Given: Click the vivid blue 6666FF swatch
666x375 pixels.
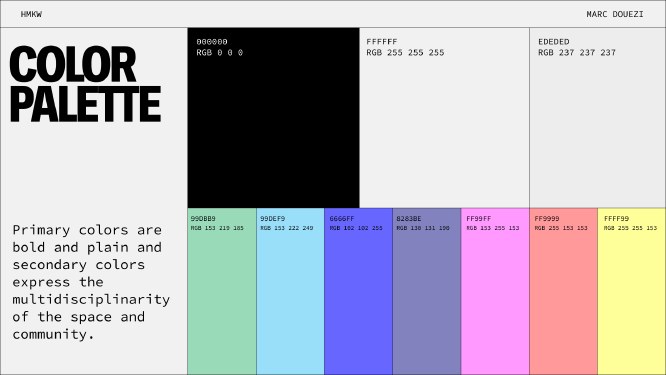Looking at the screenshot, I should tap(358, 291).
